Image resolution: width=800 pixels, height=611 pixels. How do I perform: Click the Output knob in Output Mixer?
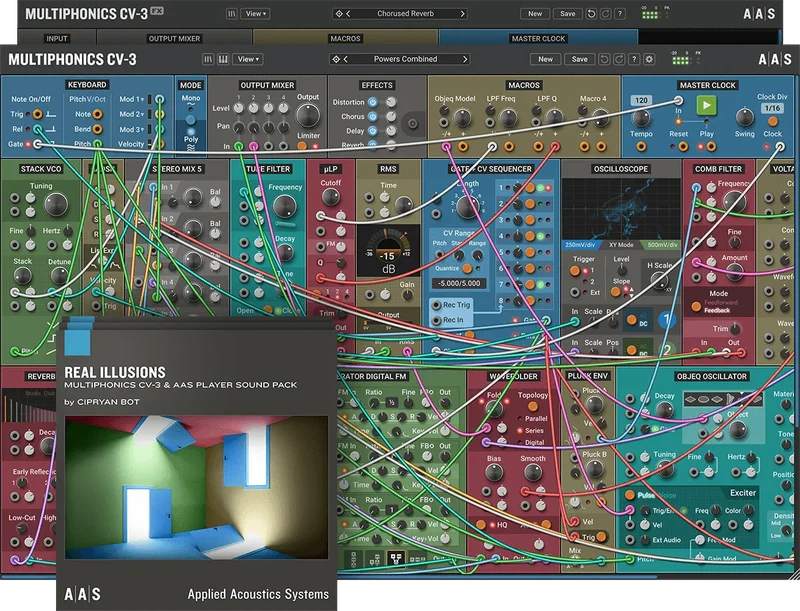pyautogui.click(x=308, y=116)
